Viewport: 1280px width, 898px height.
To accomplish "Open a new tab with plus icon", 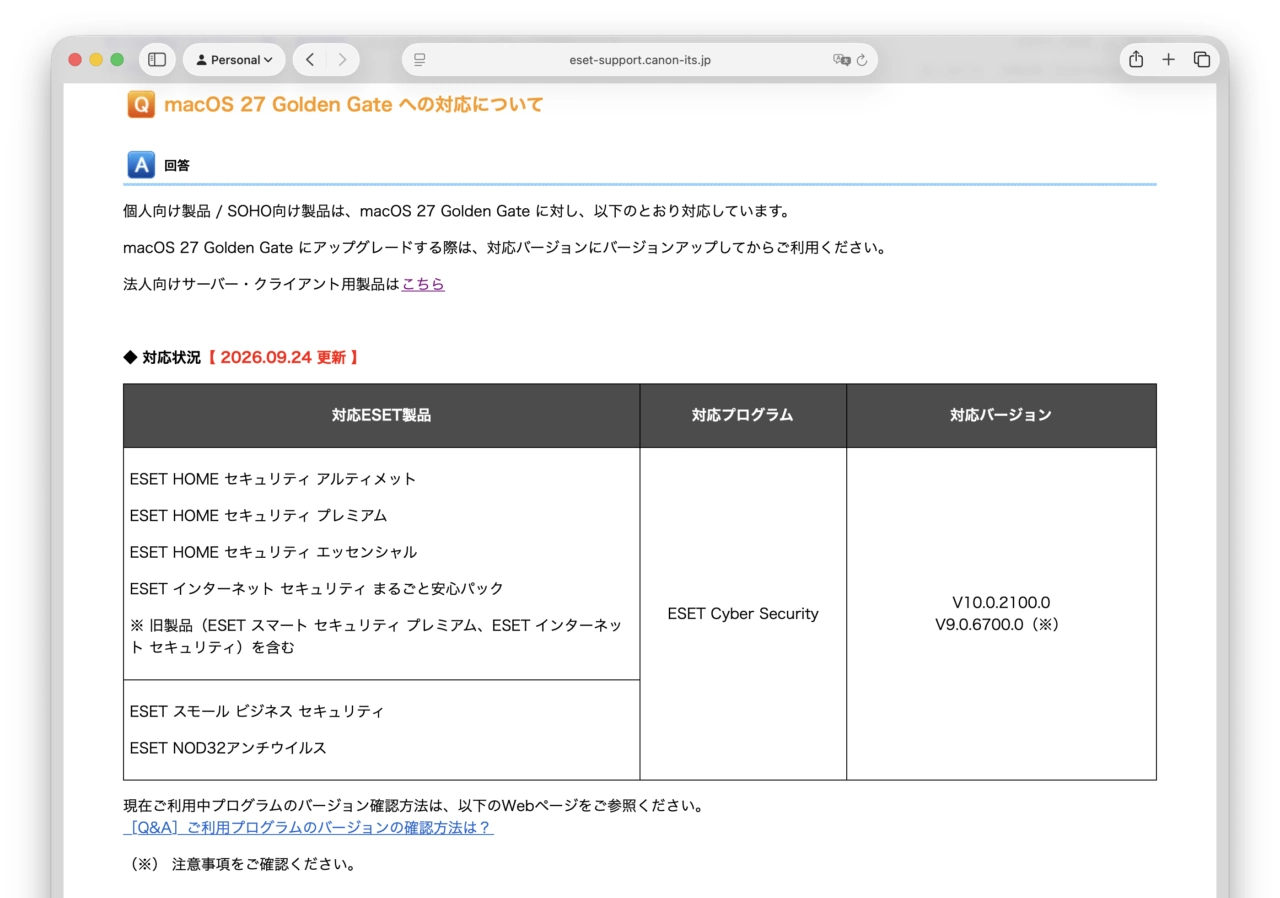I will pyautogui.click(x=1168, y=60).
